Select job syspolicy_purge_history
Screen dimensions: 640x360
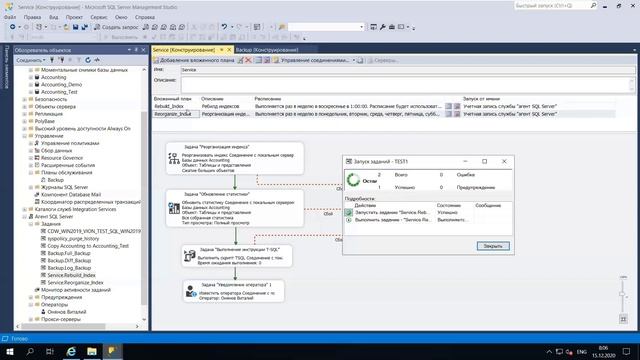point(73,239)
